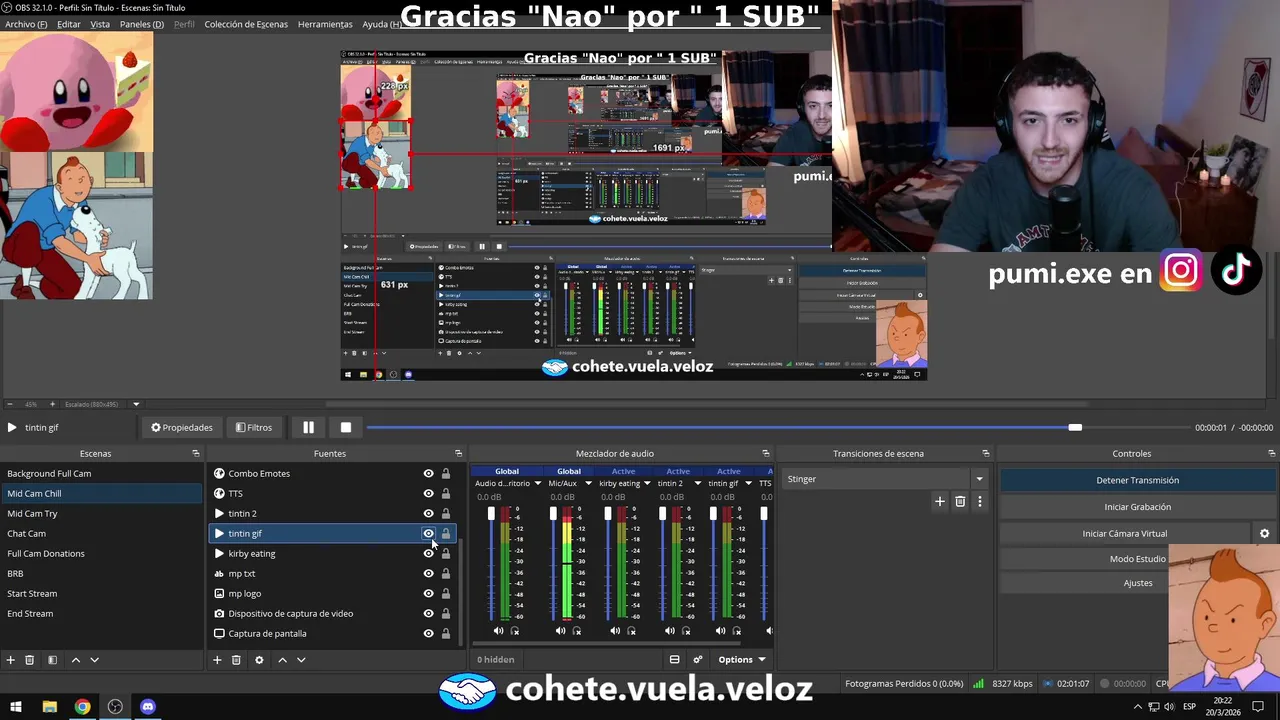Lock the mp logo source
This screenshot has height=720, width=1280.
coord(446,594)
